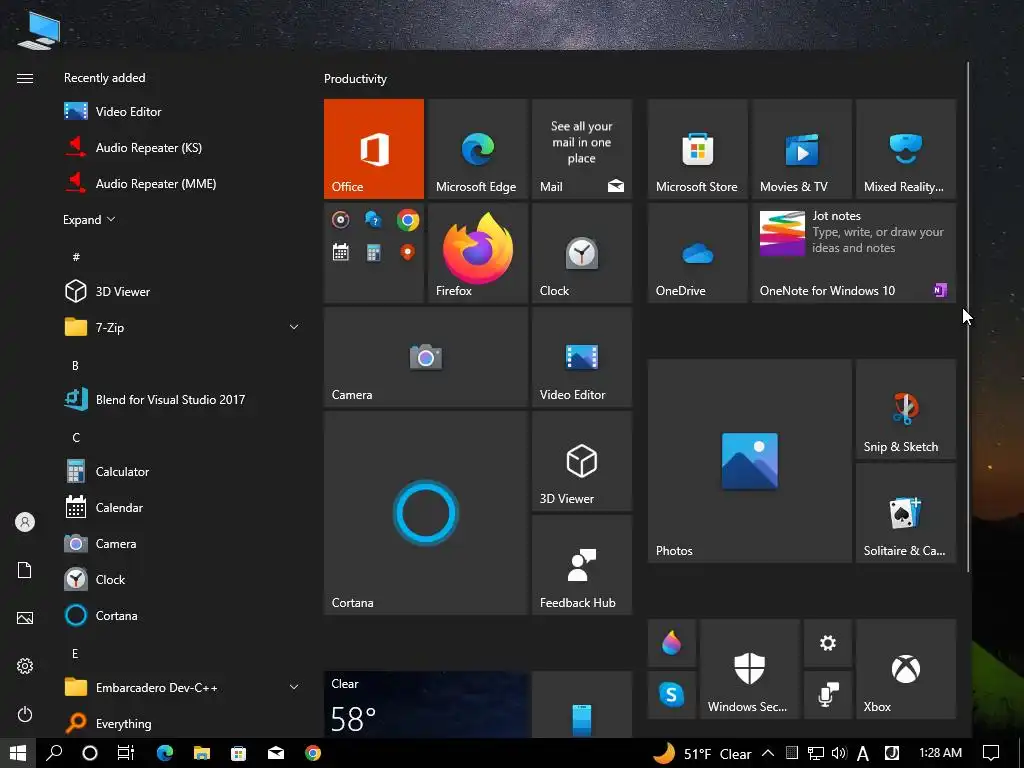Launch Firefox from its tile

[x=477, y=253]
